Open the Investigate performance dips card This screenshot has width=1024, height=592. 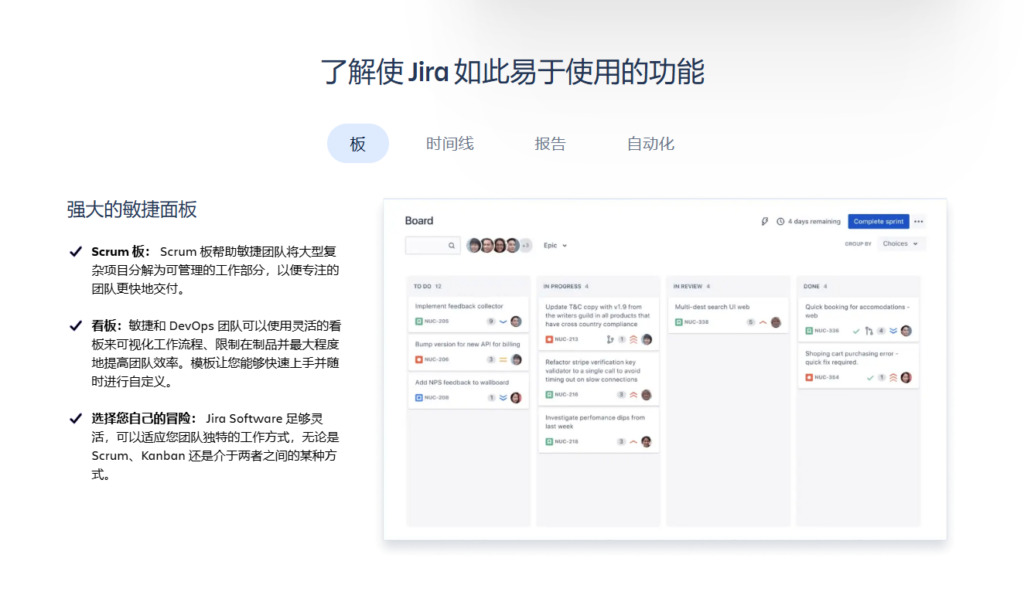(598, 430)
